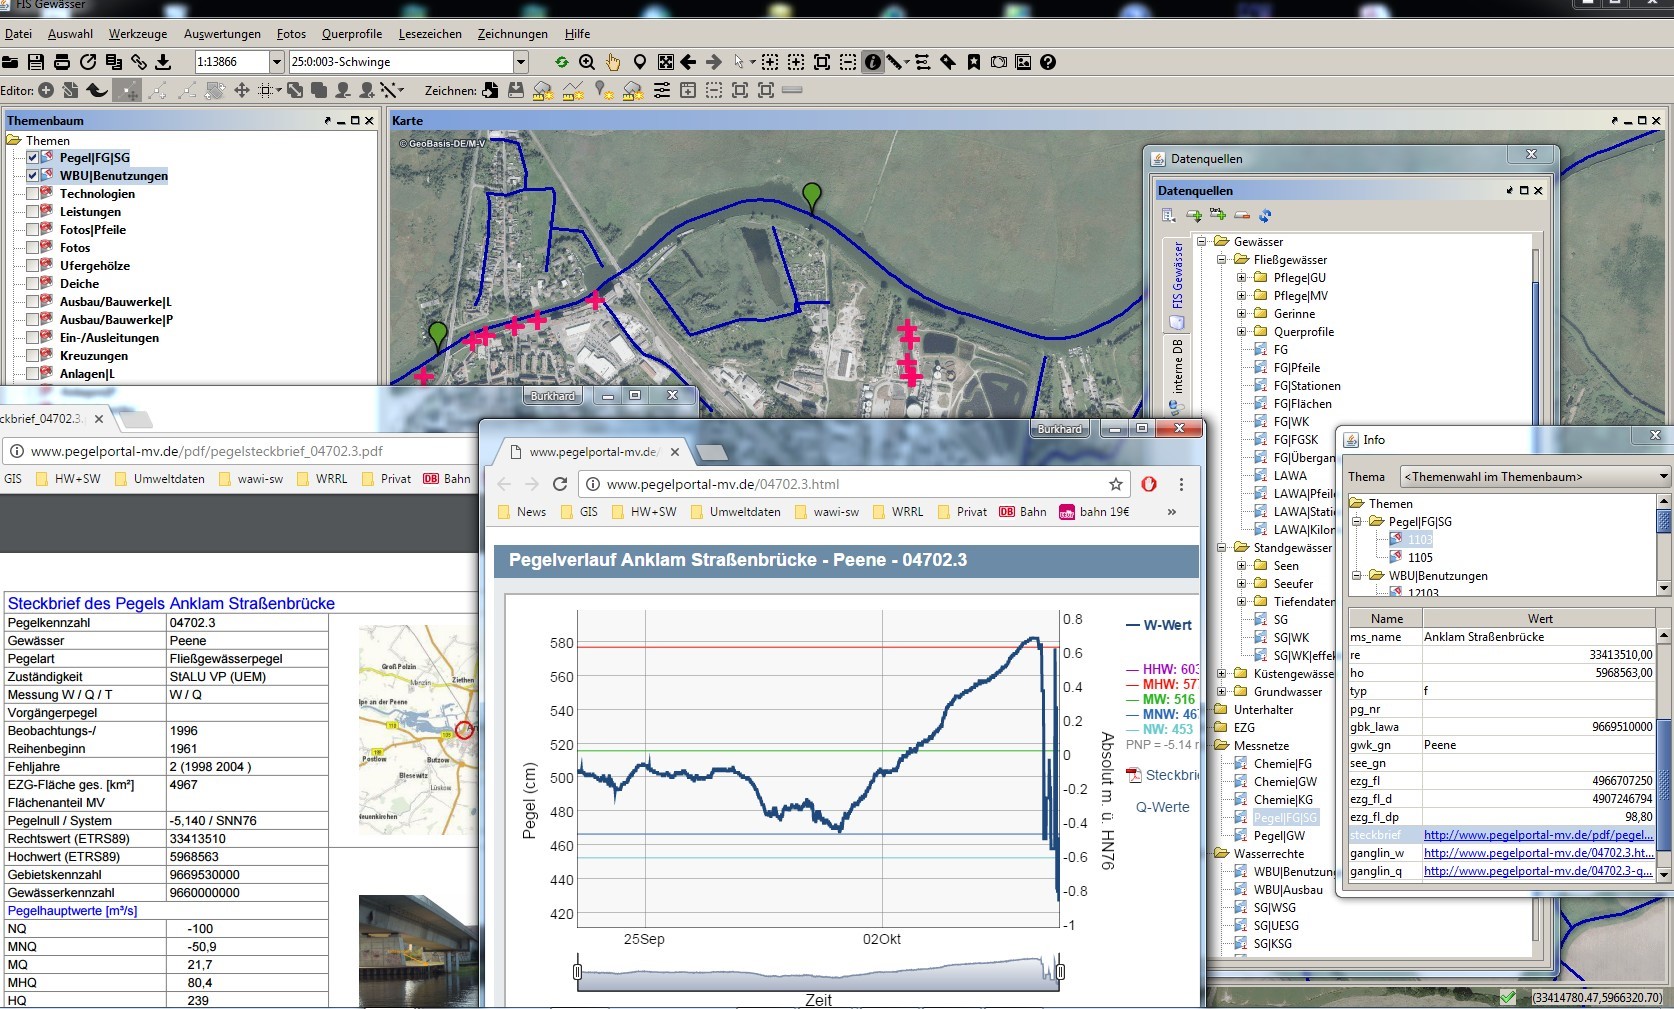Open the steckbrief pegelportal PDF link
The height and width of the screenshot is (1009, 1674).
pyautogui.click(x=1538, y=835)
